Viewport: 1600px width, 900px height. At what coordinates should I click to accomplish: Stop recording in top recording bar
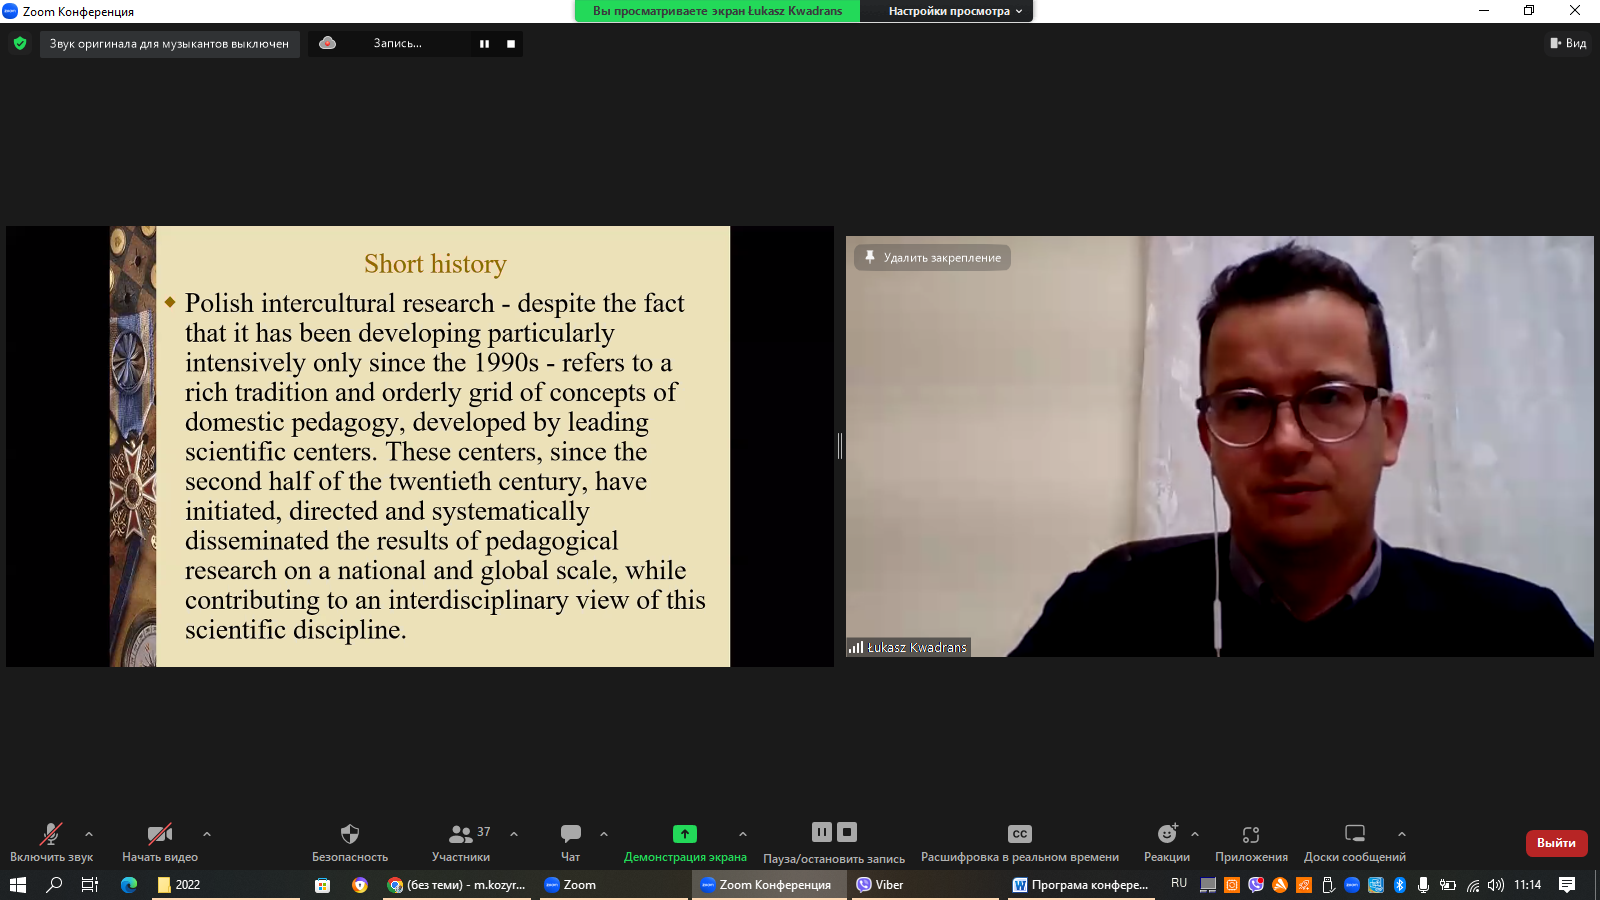(511, 44)
